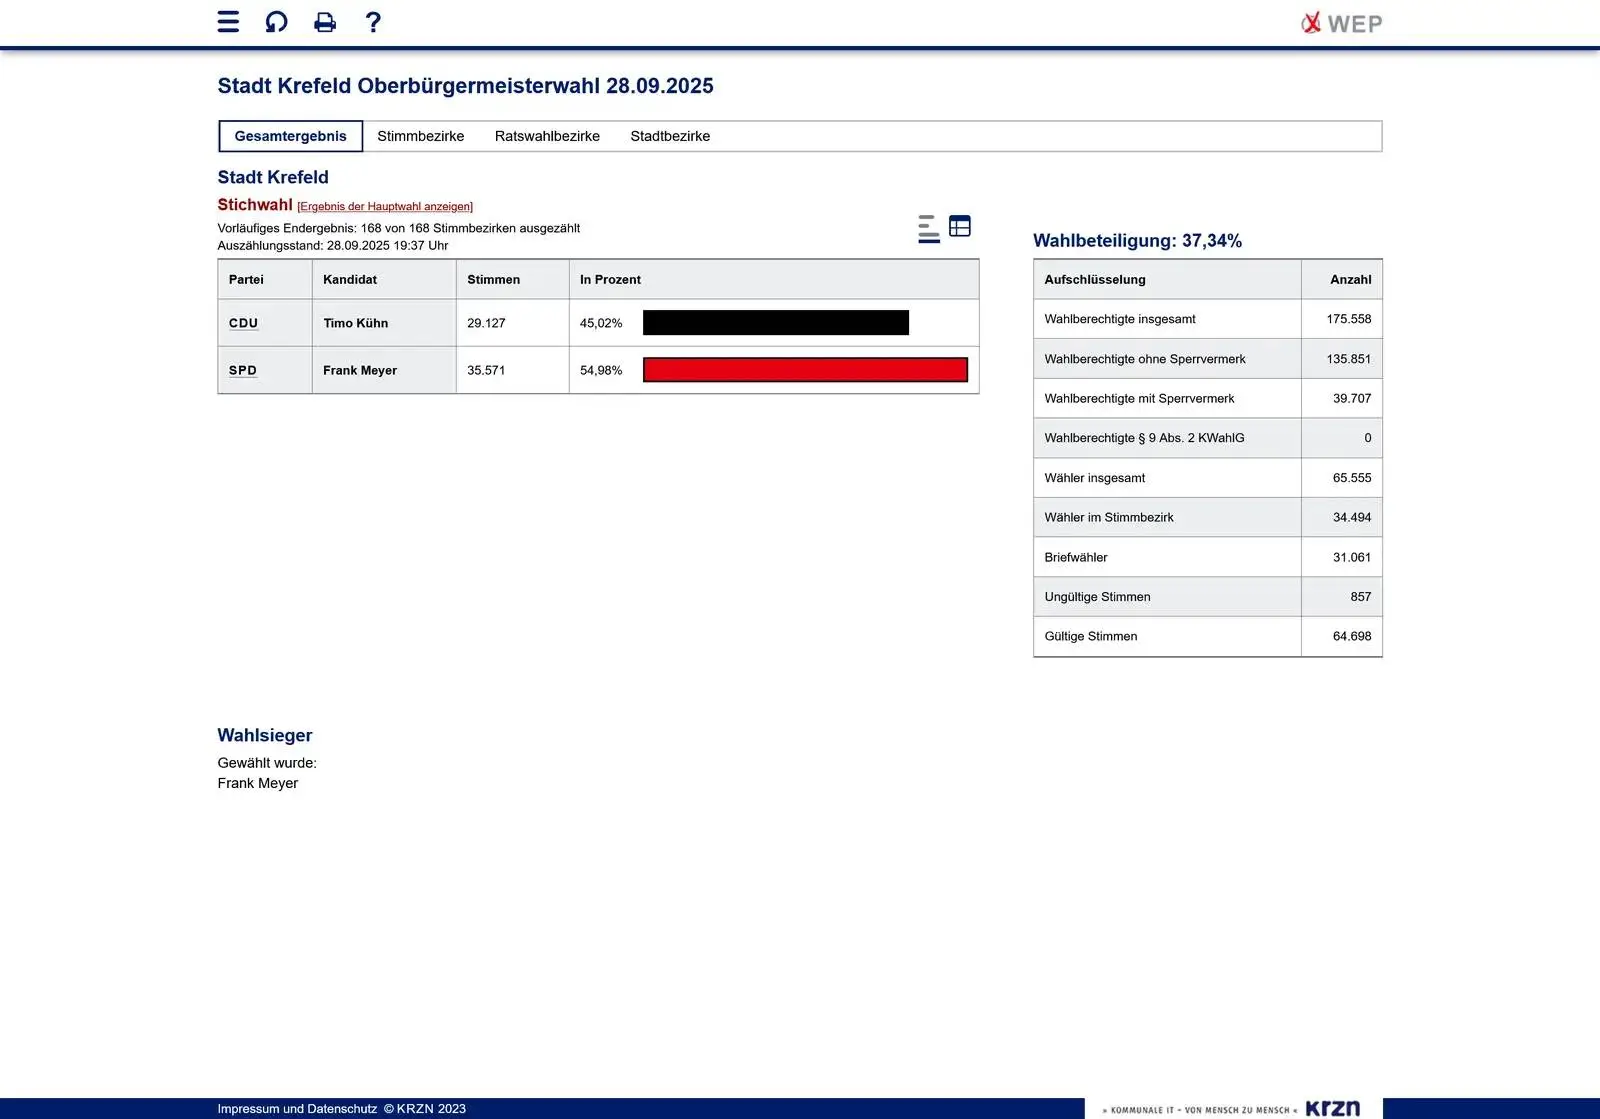
Task: Switch to table view icon
Action: [x=960, y=226]
